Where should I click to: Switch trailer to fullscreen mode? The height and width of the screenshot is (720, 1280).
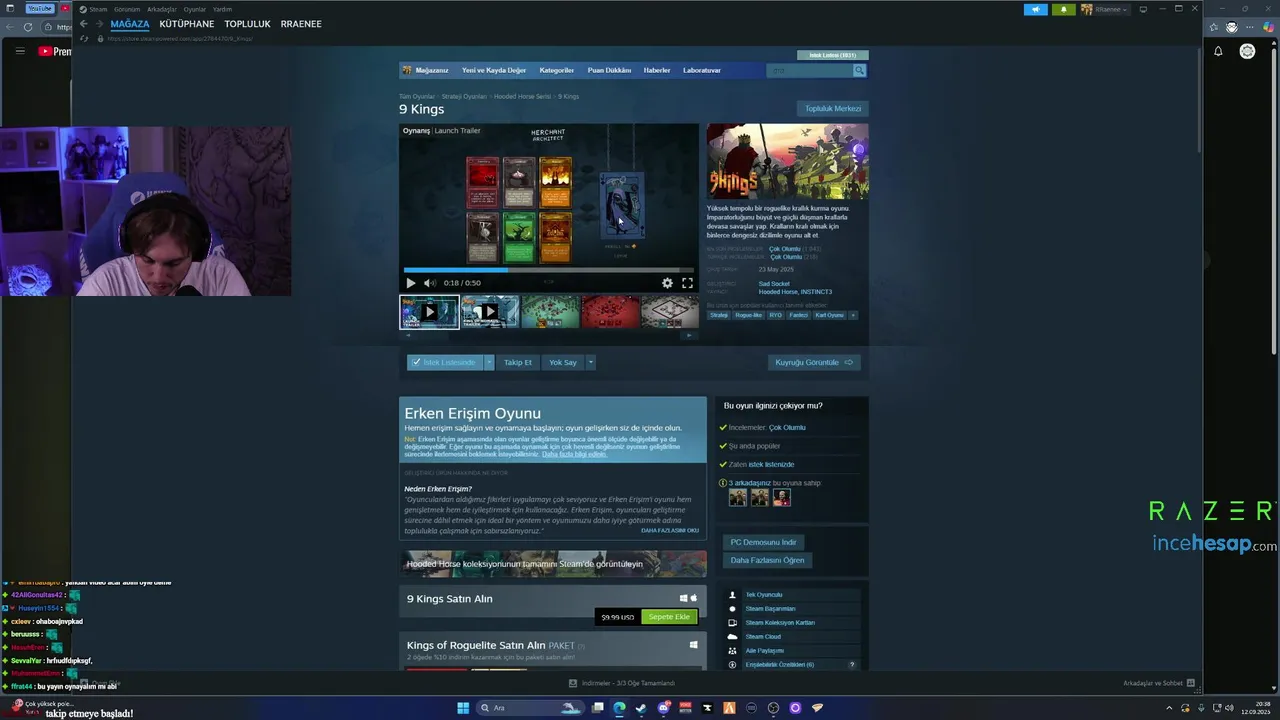click(687, 283)
